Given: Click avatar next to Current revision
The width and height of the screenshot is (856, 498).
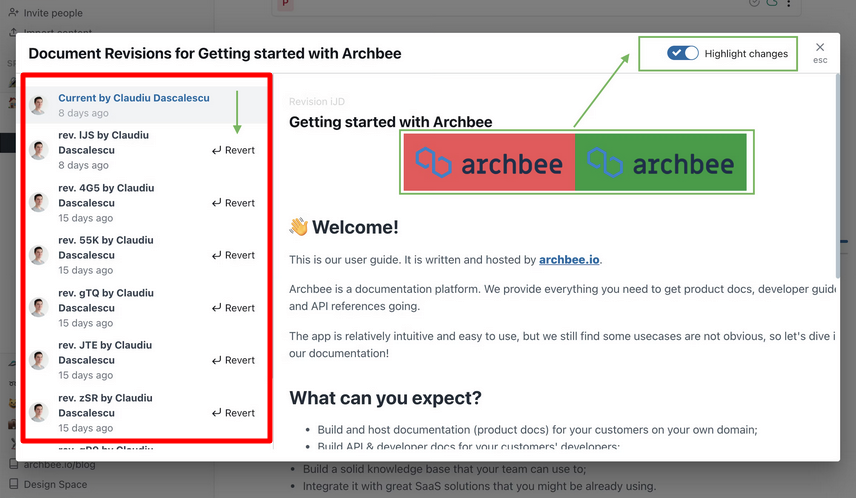Looking at the screenshot, I should (x=39, y=105).
